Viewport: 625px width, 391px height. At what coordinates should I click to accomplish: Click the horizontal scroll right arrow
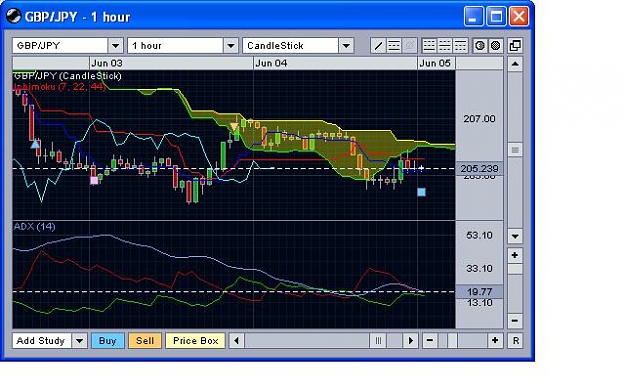411,341
